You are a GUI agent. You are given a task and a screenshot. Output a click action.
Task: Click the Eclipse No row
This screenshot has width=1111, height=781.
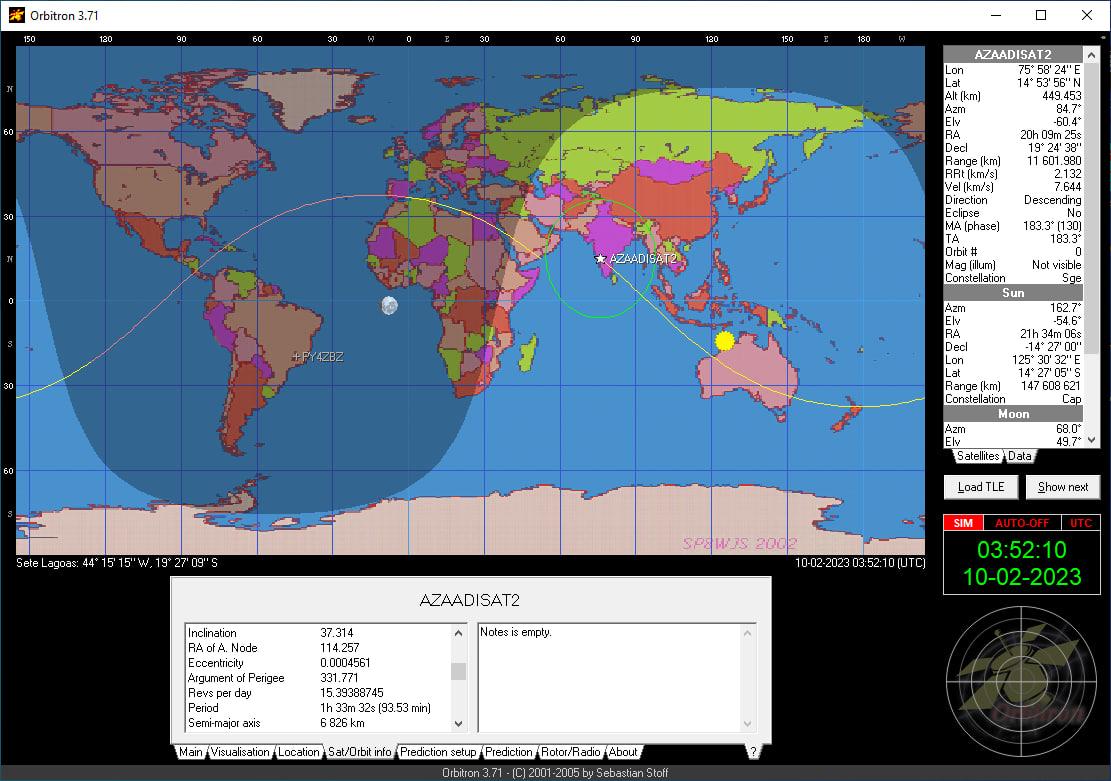(x=1013, y=213)
